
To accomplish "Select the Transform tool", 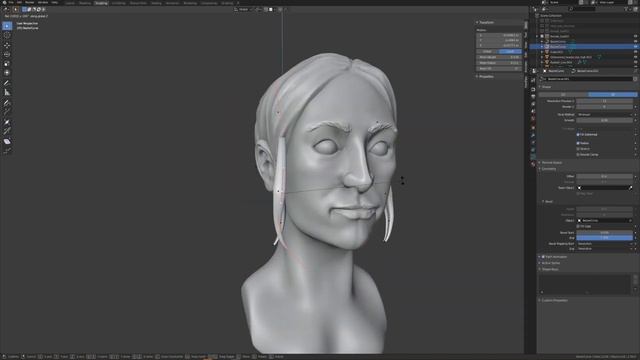I will (7, 73).
